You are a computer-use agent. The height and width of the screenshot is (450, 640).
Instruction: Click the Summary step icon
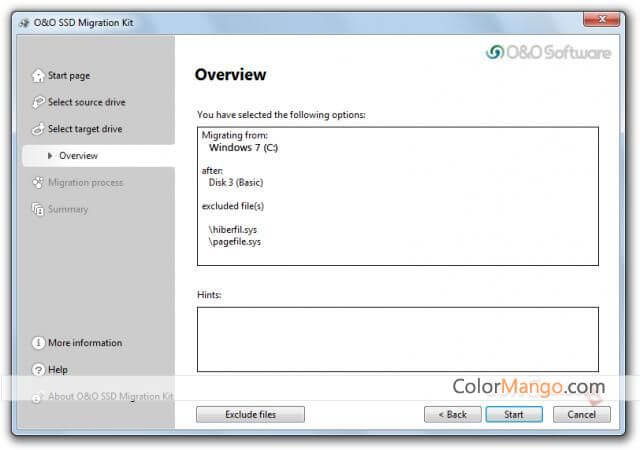point(38,210)
